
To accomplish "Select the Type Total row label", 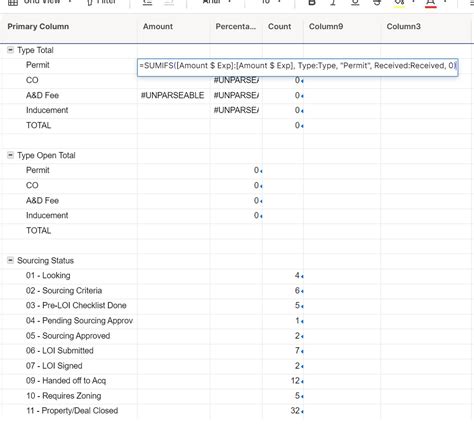I will pos(35,50).
